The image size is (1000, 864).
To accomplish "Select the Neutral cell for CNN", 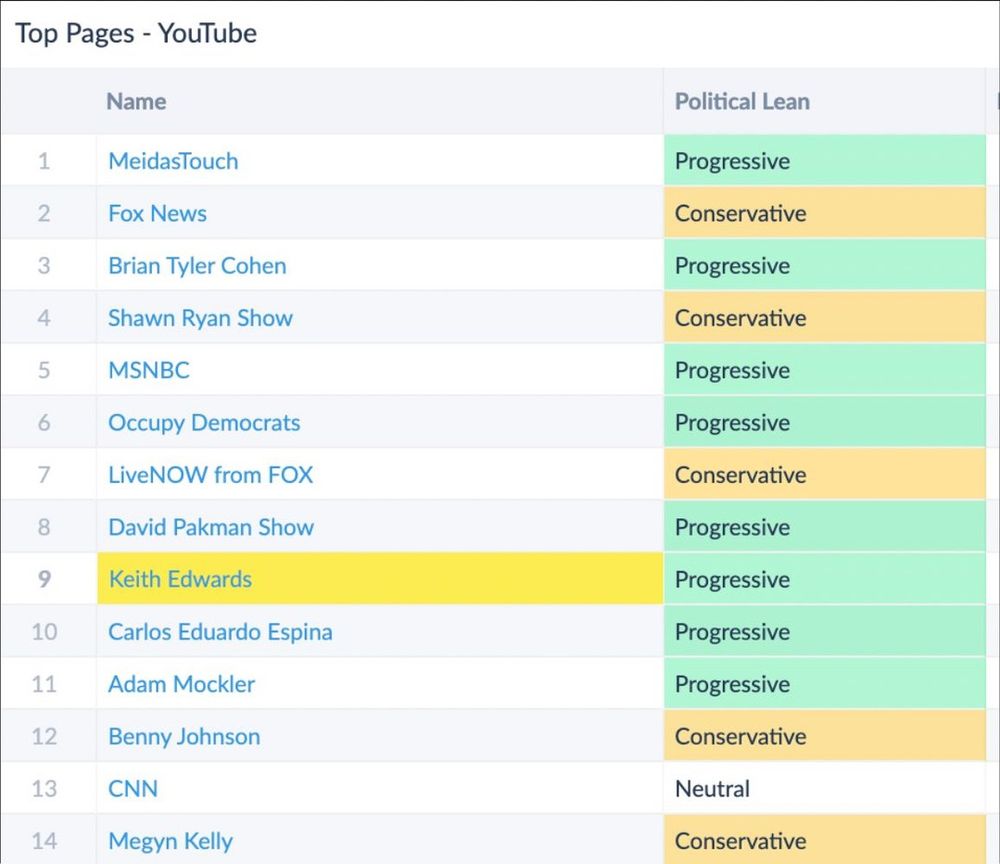I will pyautogui.click(x=825, y=787).
